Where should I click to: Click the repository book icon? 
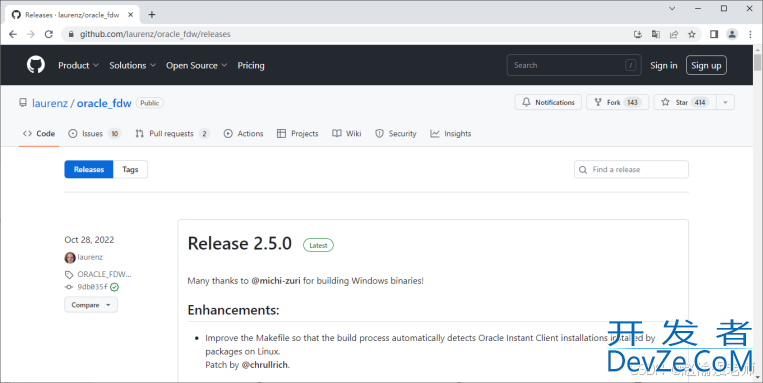point(23,103)
